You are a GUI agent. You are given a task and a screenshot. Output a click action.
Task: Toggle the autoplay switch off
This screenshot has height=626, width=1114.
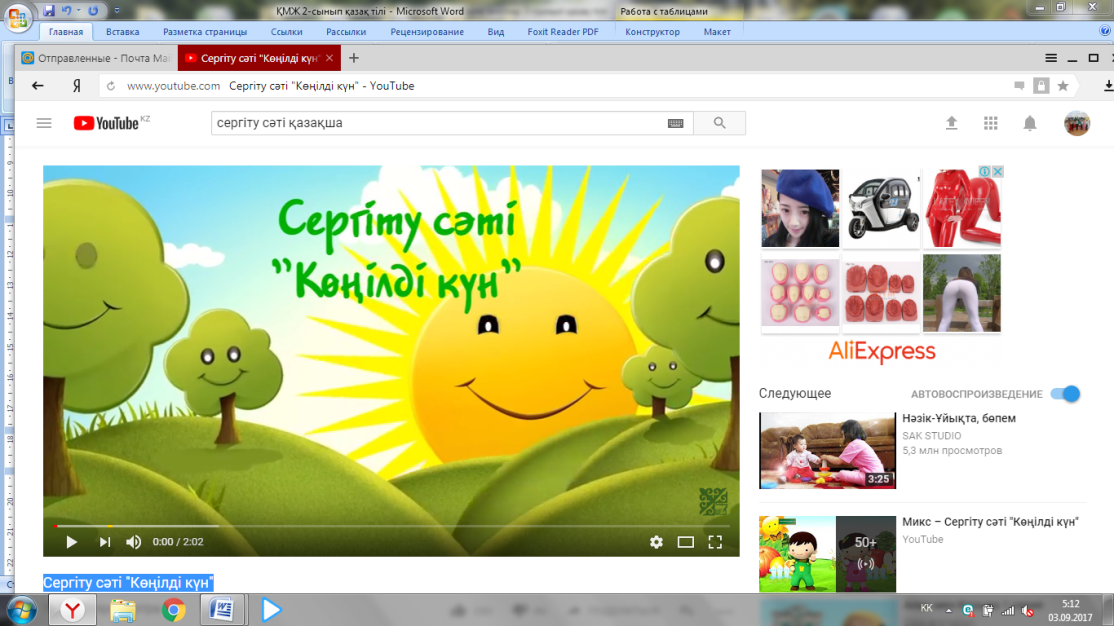1066,394
